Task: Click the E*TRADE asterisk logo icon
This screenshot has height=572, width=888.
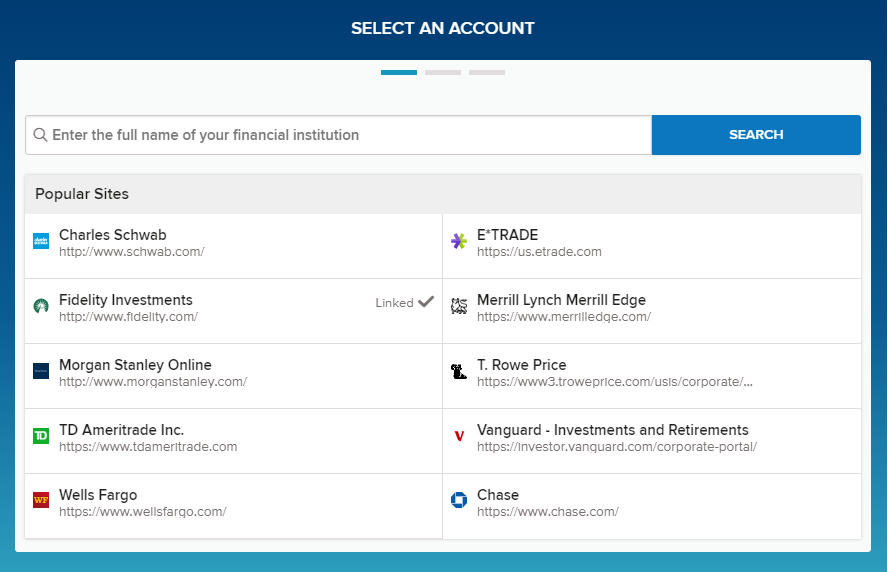Action: pos(459,241)
